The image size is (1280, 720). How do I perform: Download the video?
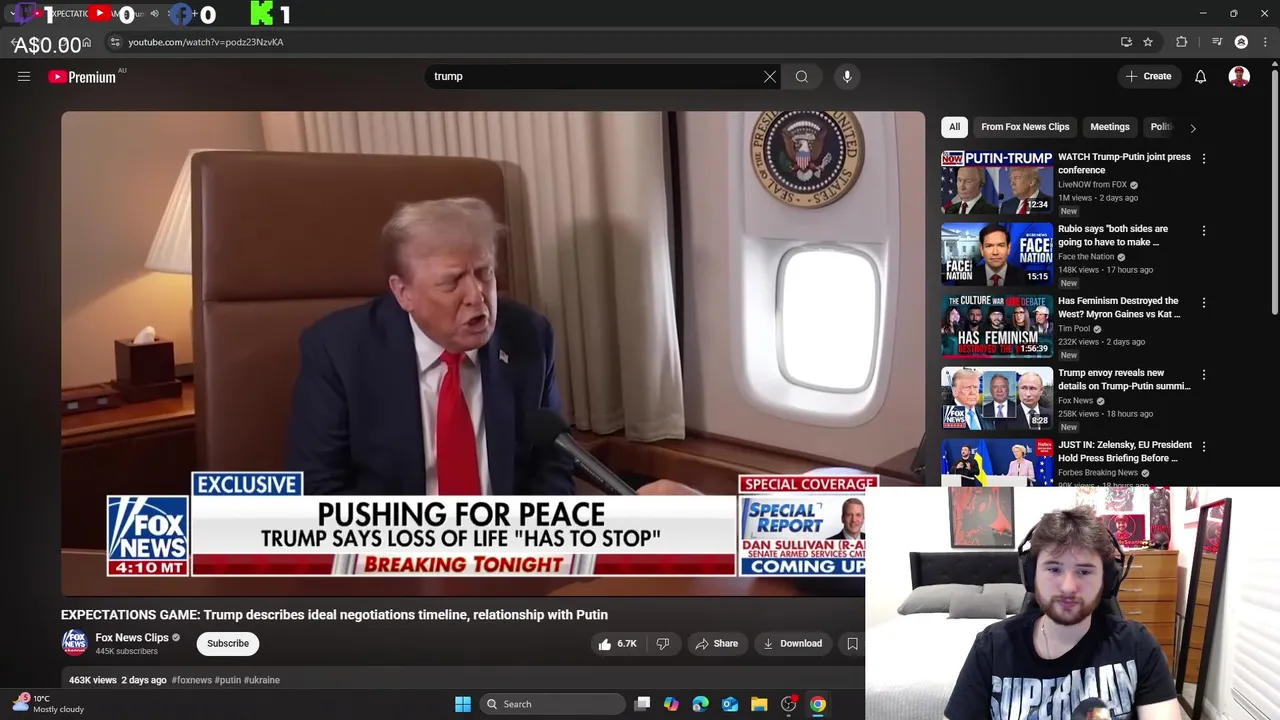793,643
